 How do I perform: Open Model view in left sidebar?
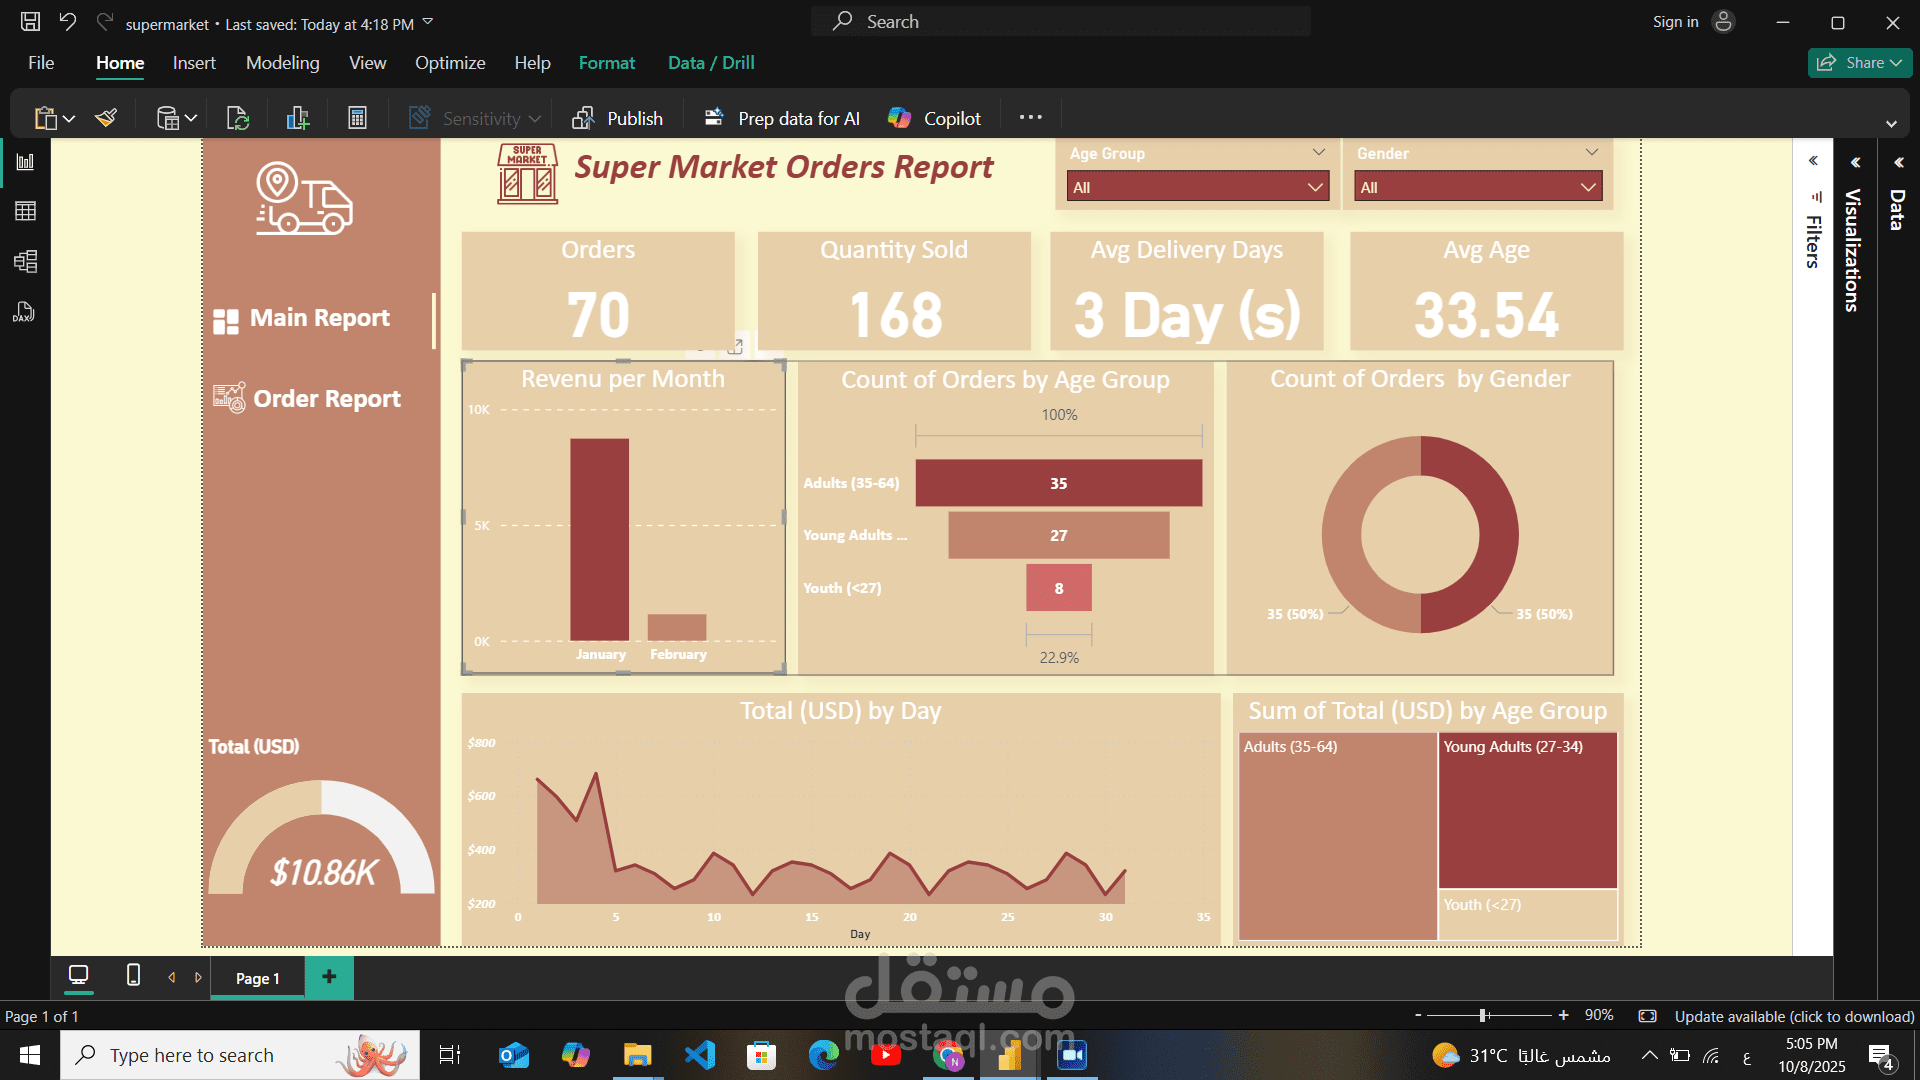(x=25, y=262)
